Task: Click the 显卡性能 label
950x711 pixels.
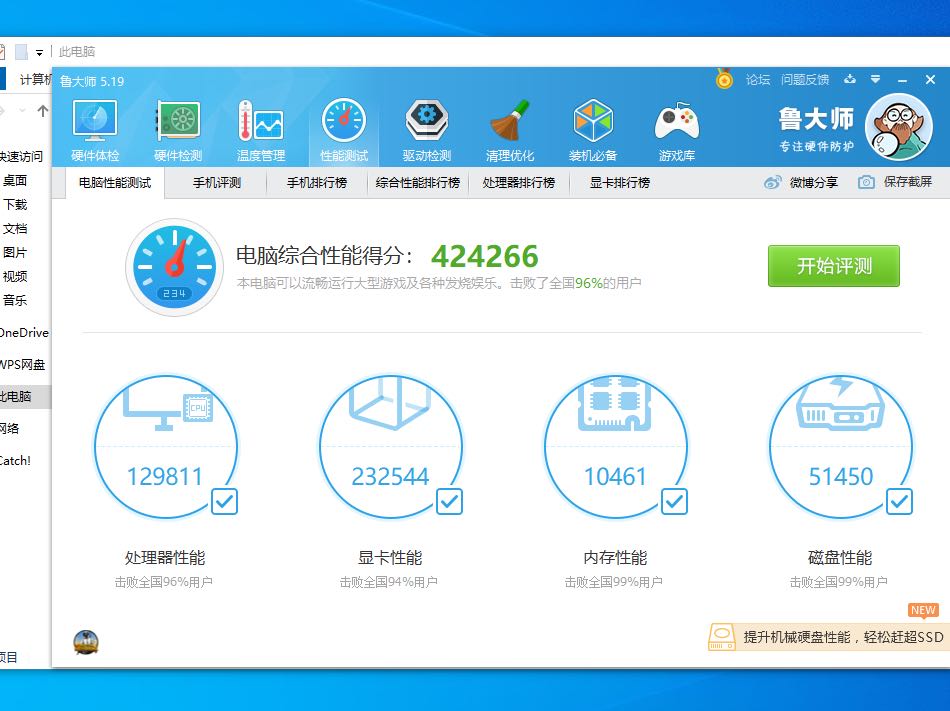Action: (x=390, y=557)
